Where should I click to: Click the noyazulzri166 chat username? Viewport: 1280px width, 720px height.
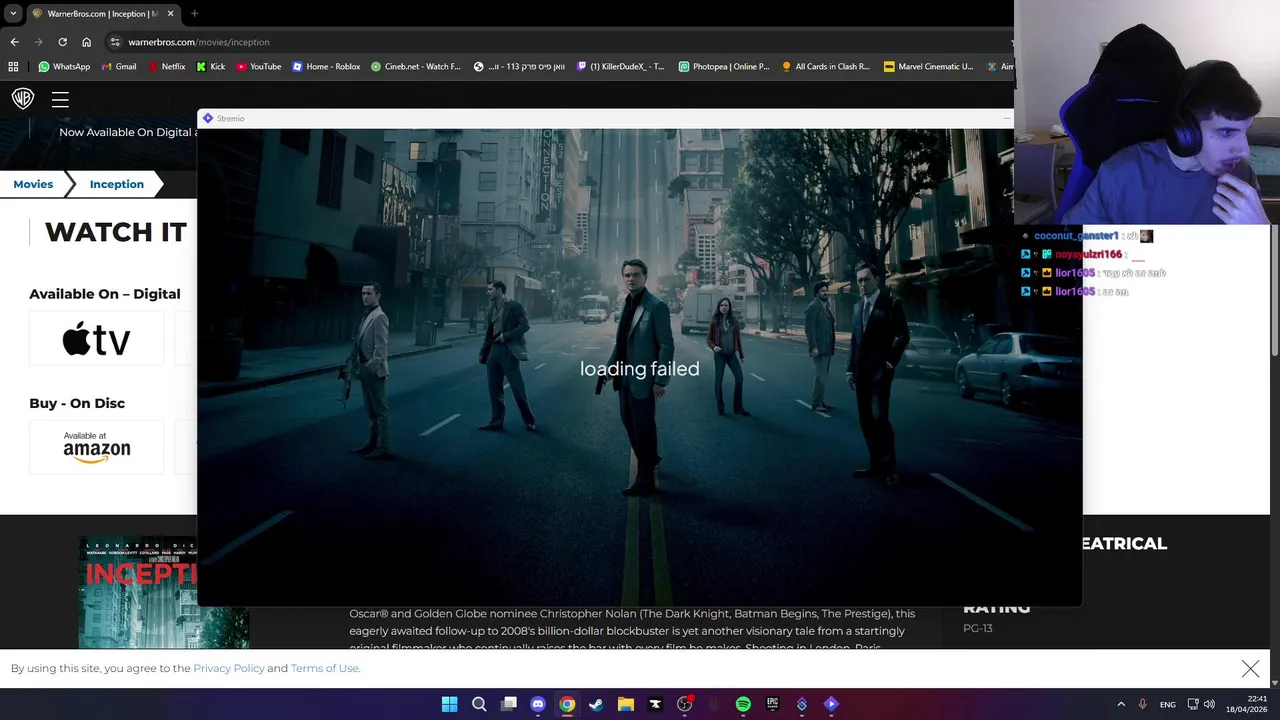pyautogui.click(x=1088, y=254)
